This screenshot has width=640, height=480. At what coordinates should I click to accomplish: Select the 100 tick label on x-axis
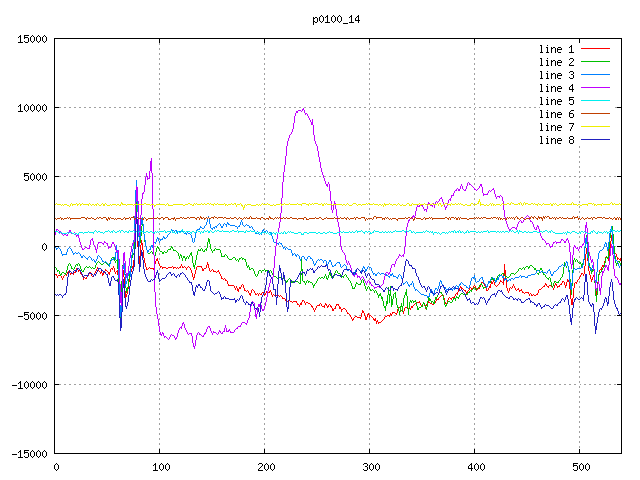click(x=160, y=466)
